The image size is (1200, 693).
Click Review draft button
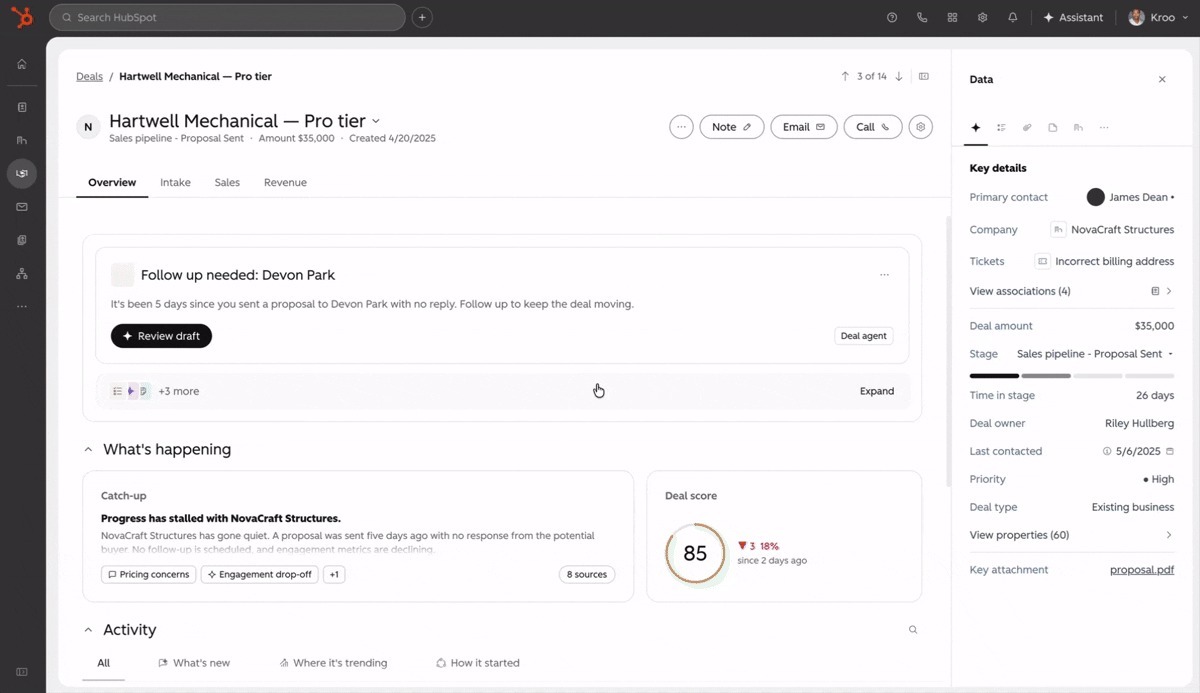click(x=161, y=336)
